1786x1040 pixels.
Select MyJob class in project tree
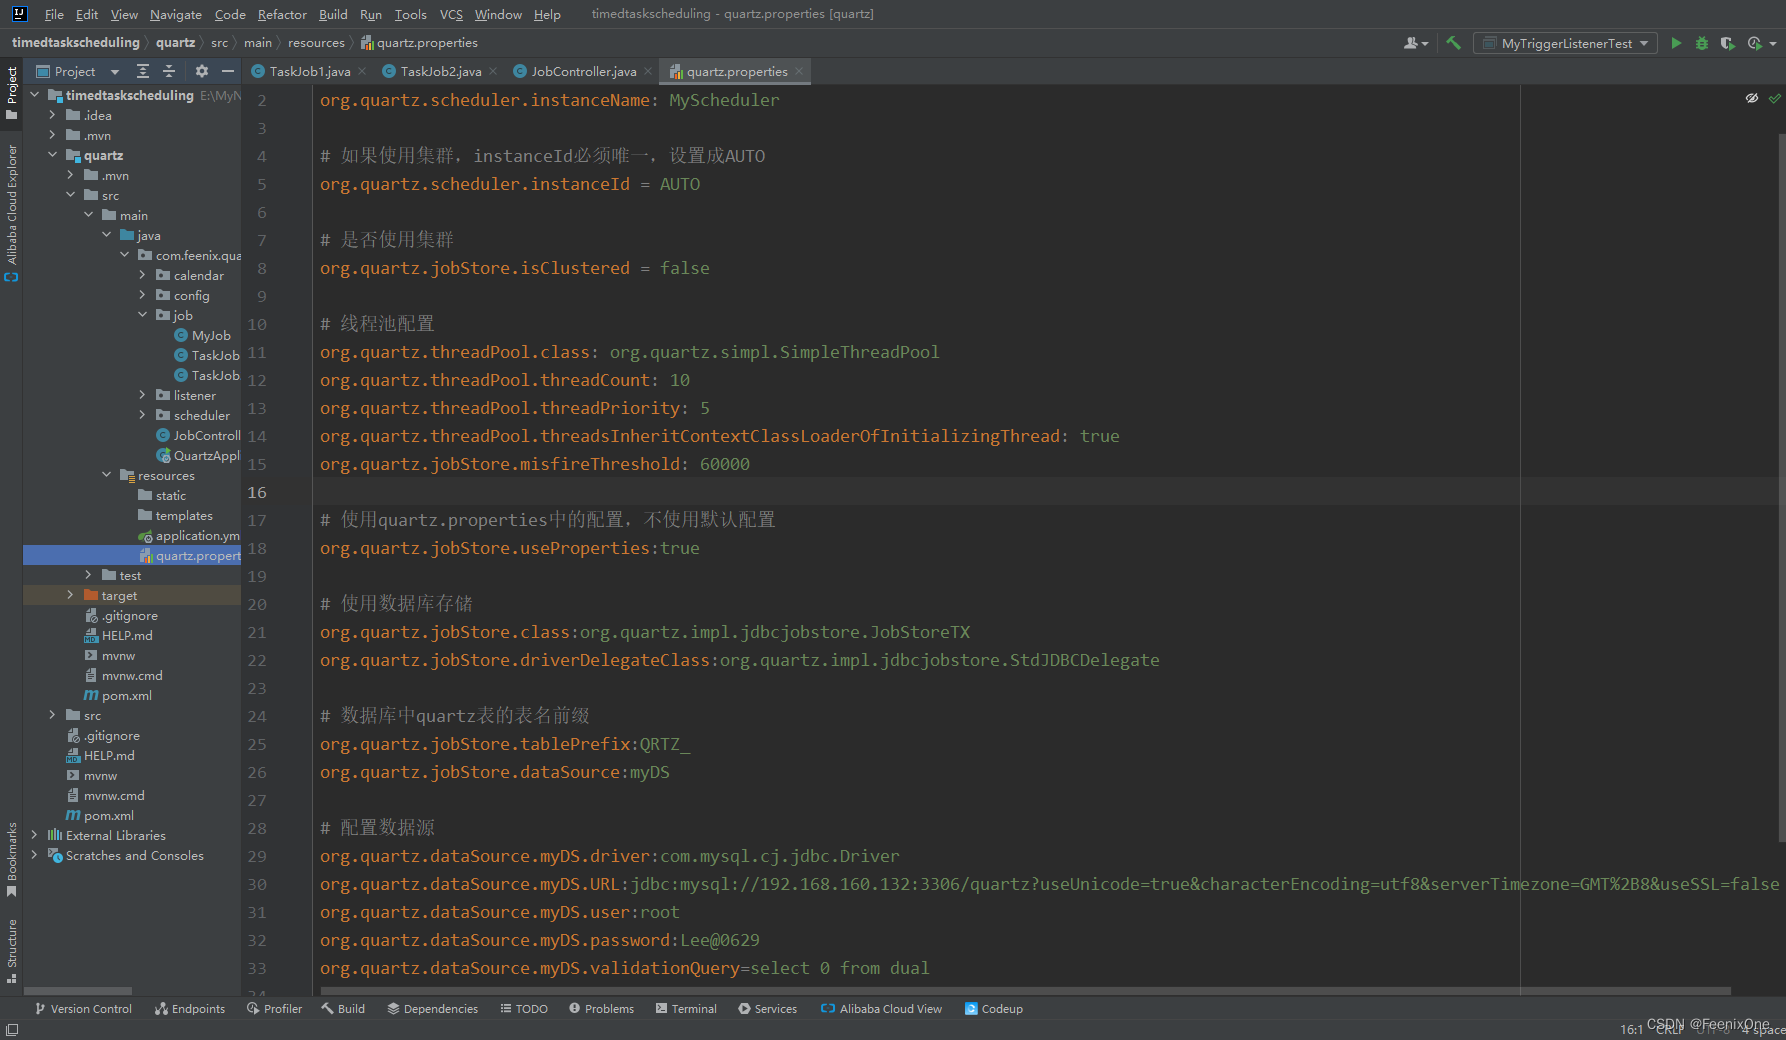coord(211,335)
